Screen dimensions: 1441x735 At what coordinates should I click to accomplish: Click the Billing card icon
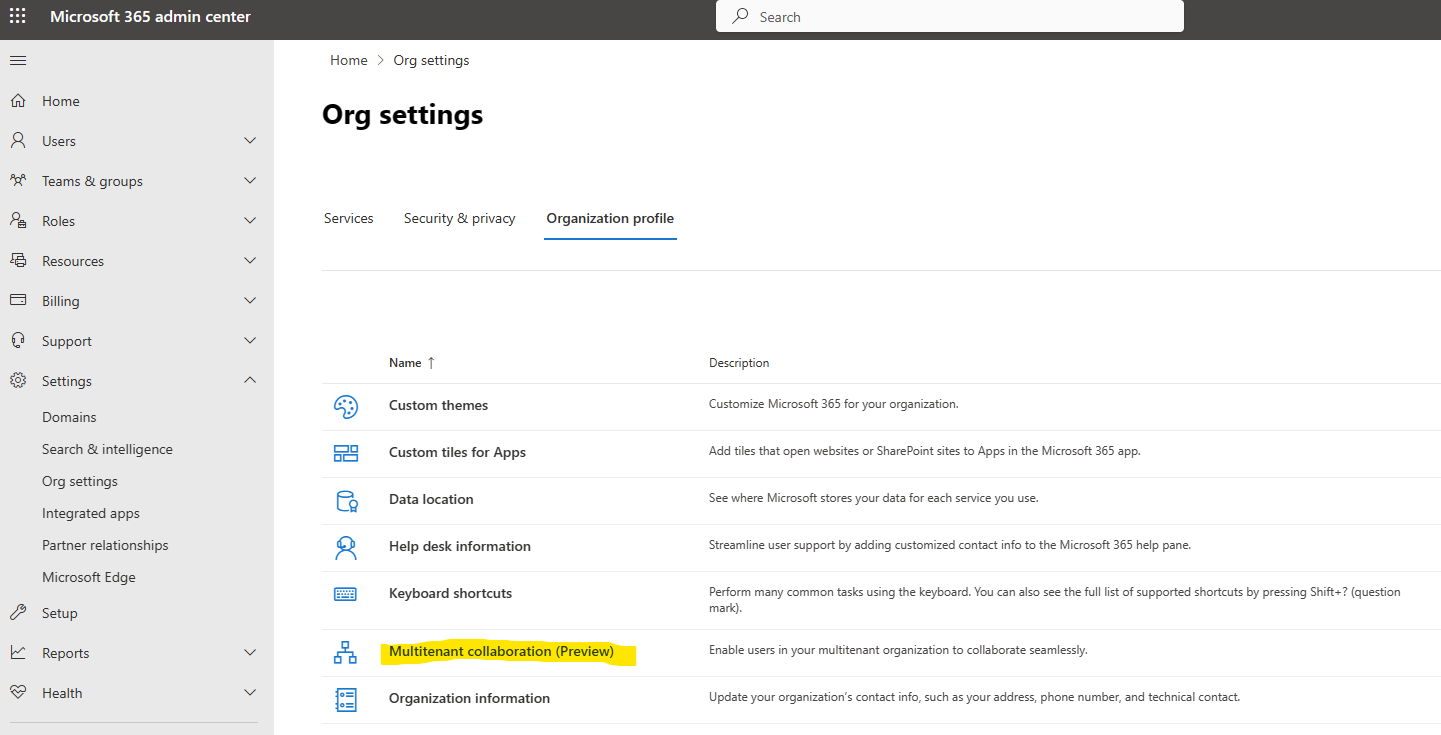(18, 301)
